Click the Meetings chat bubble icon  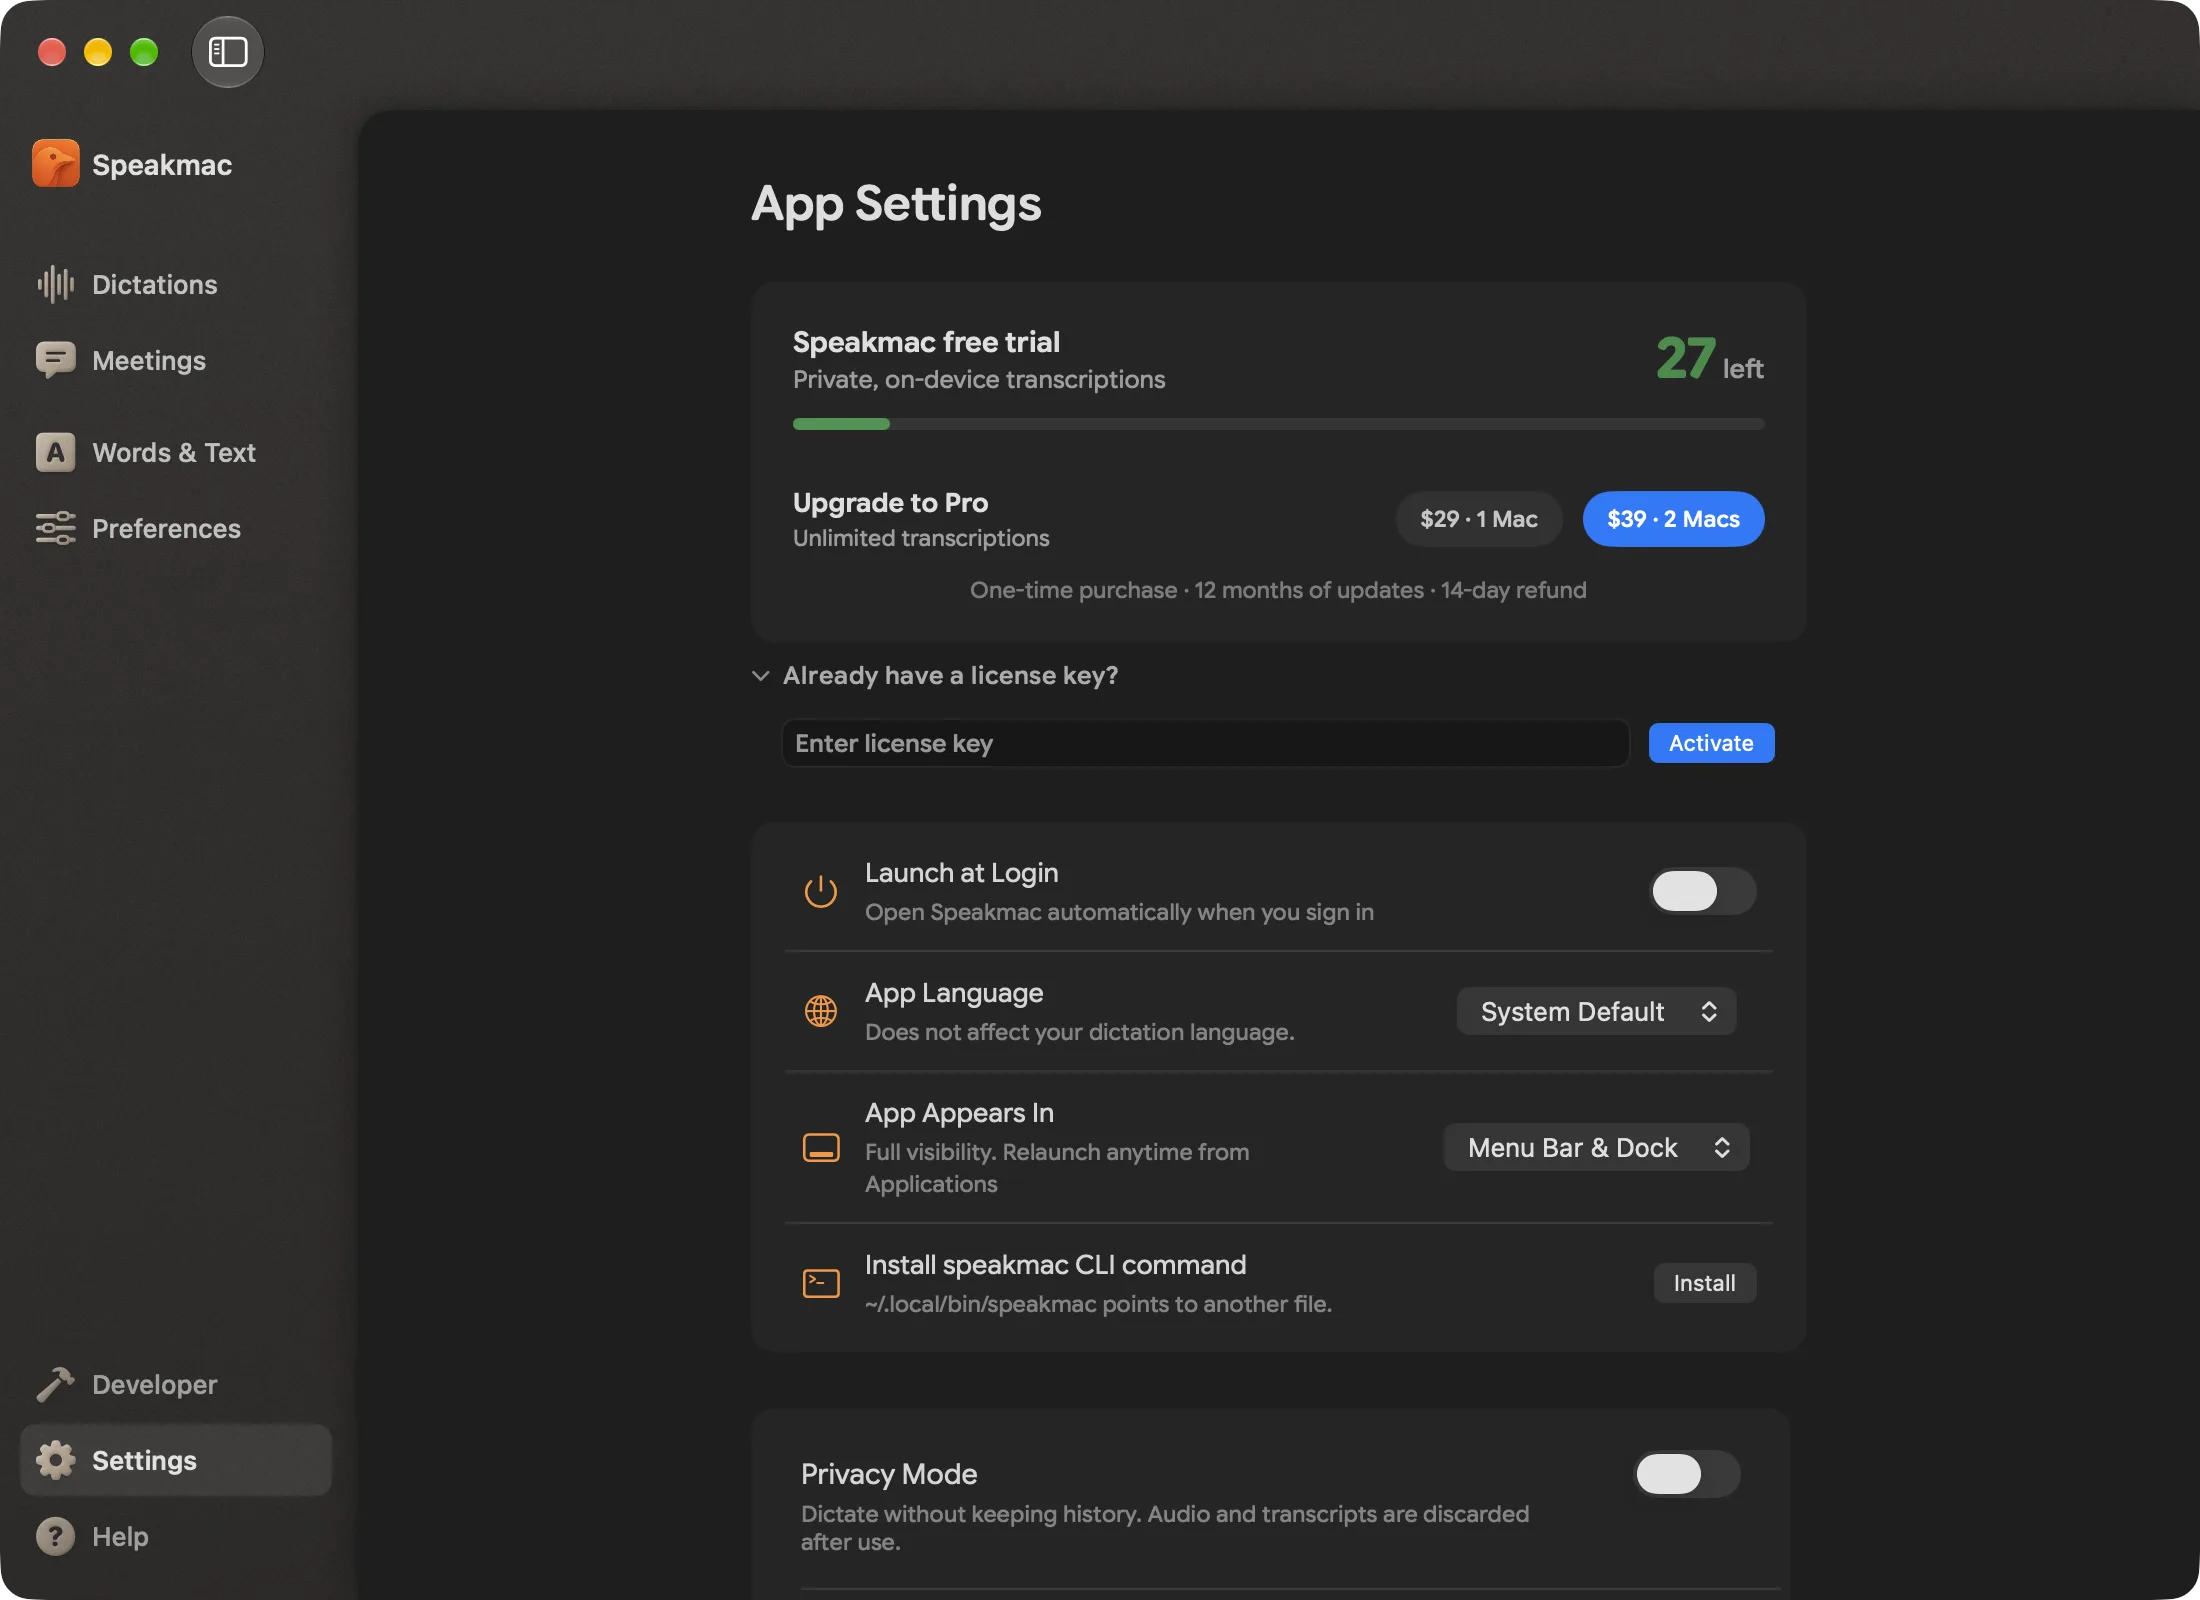(x=56, y=360)
